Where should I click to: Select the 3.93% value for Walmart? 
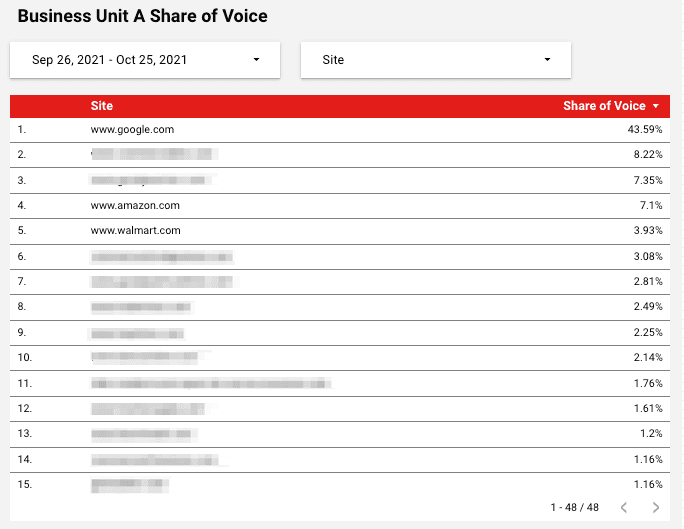click(x=648, y=231)
